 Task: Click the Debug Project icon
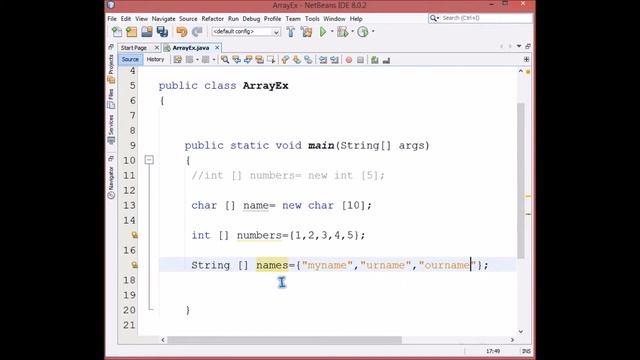coord(342,32)
